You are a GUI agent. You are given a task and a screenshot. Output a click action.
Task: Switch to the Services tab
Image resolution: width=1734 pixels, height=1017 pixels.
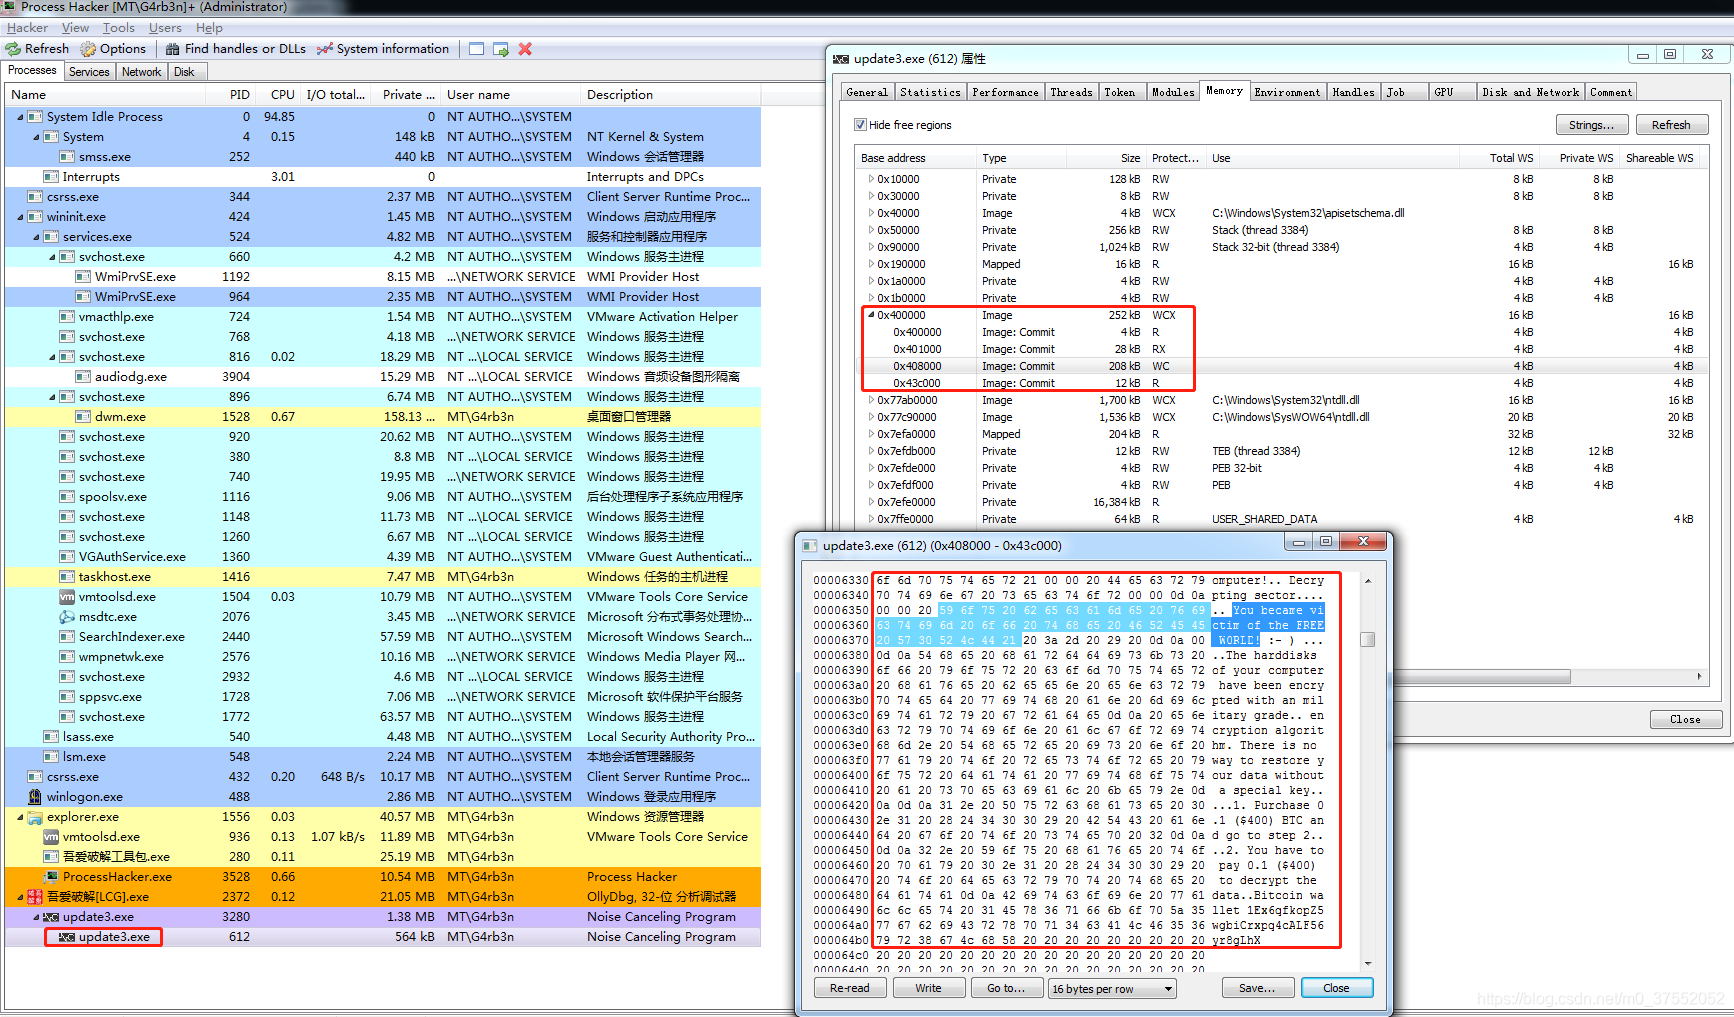[89, 72]
